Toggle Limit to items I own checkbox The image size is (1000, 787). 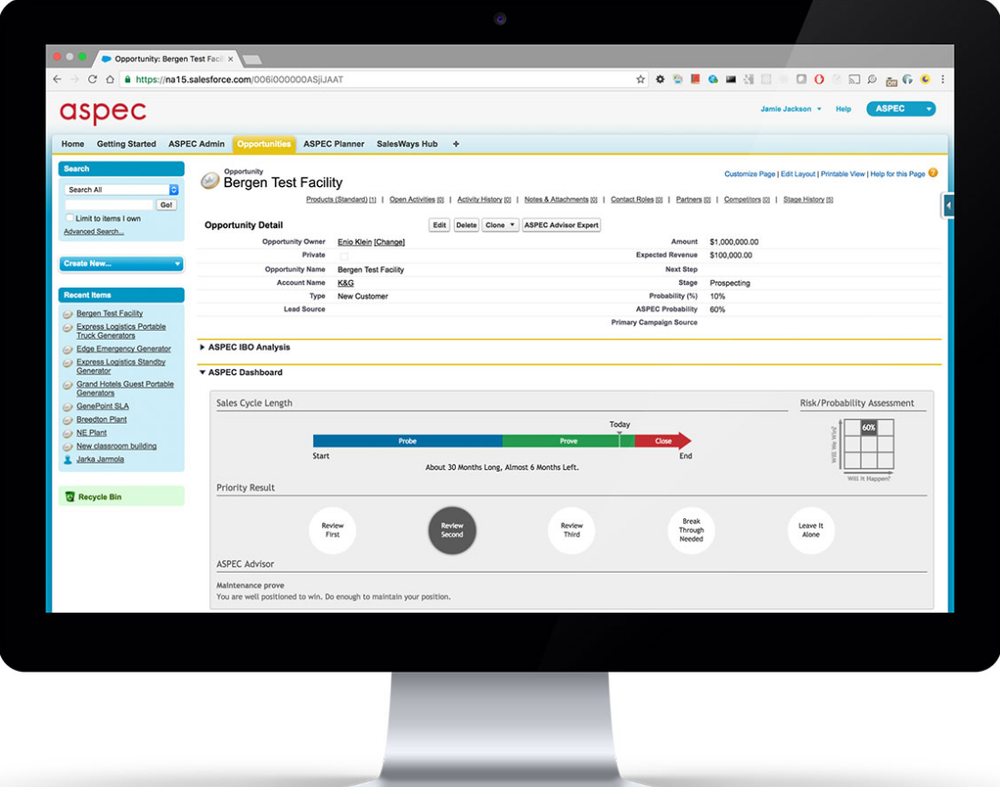click(x=70, y=218)
